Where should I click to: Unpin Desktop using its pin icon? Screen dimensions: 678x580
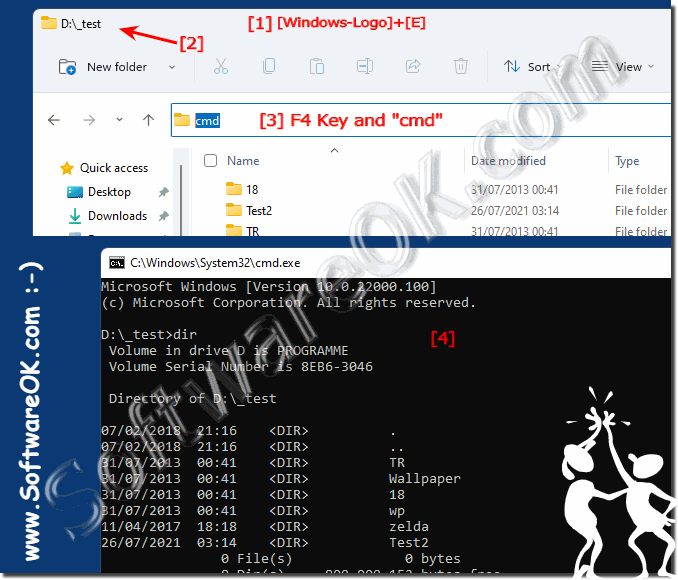(x=163, y=192)
